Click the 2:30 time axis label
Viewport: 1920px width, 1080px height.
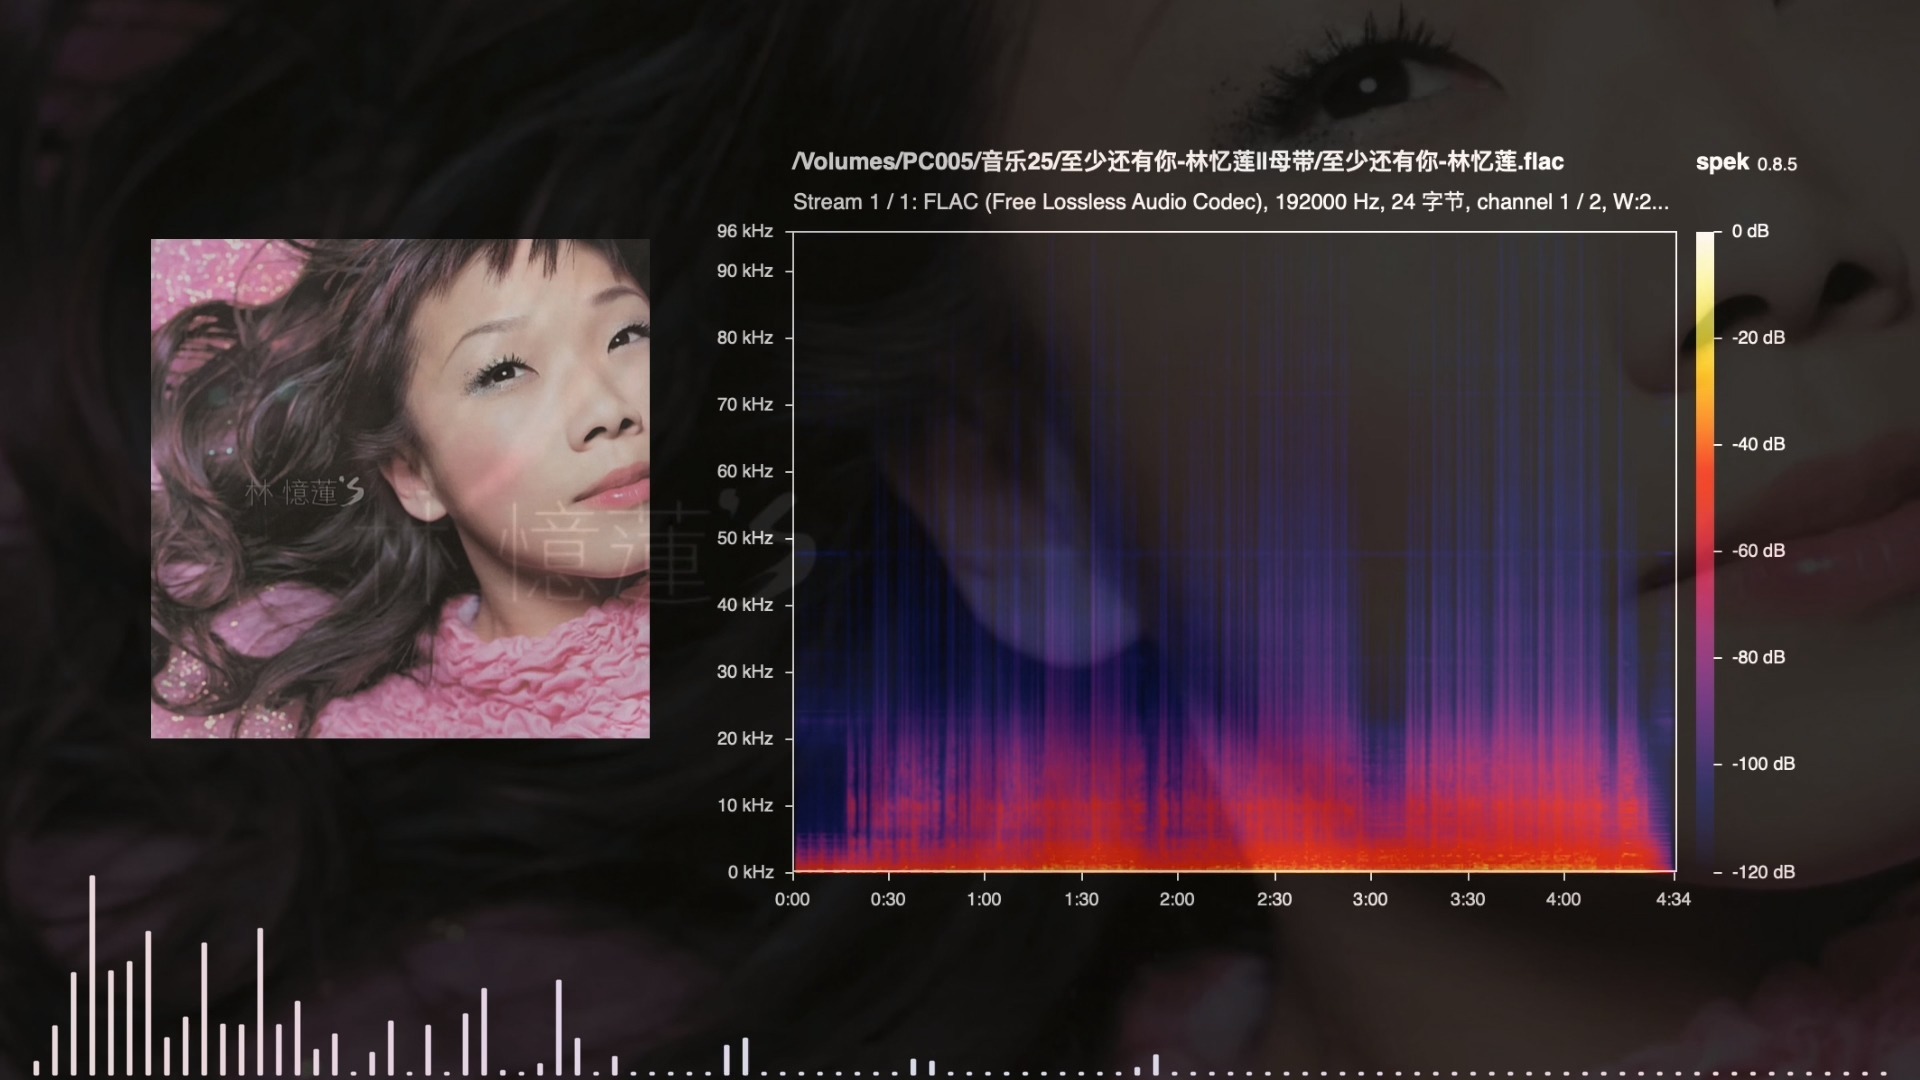click(1274, 900)
